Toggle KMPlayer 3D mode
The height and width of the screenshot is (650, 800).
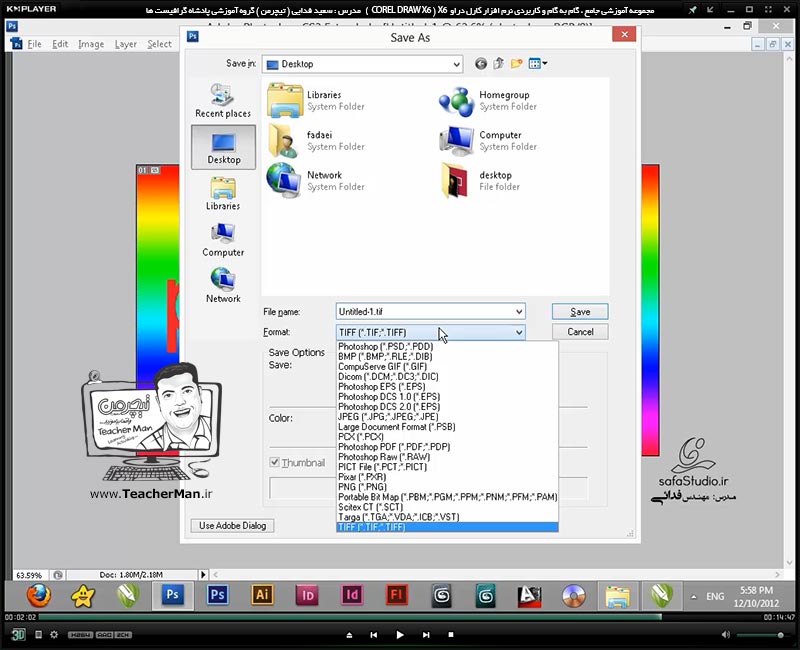(x=18, y=635)
